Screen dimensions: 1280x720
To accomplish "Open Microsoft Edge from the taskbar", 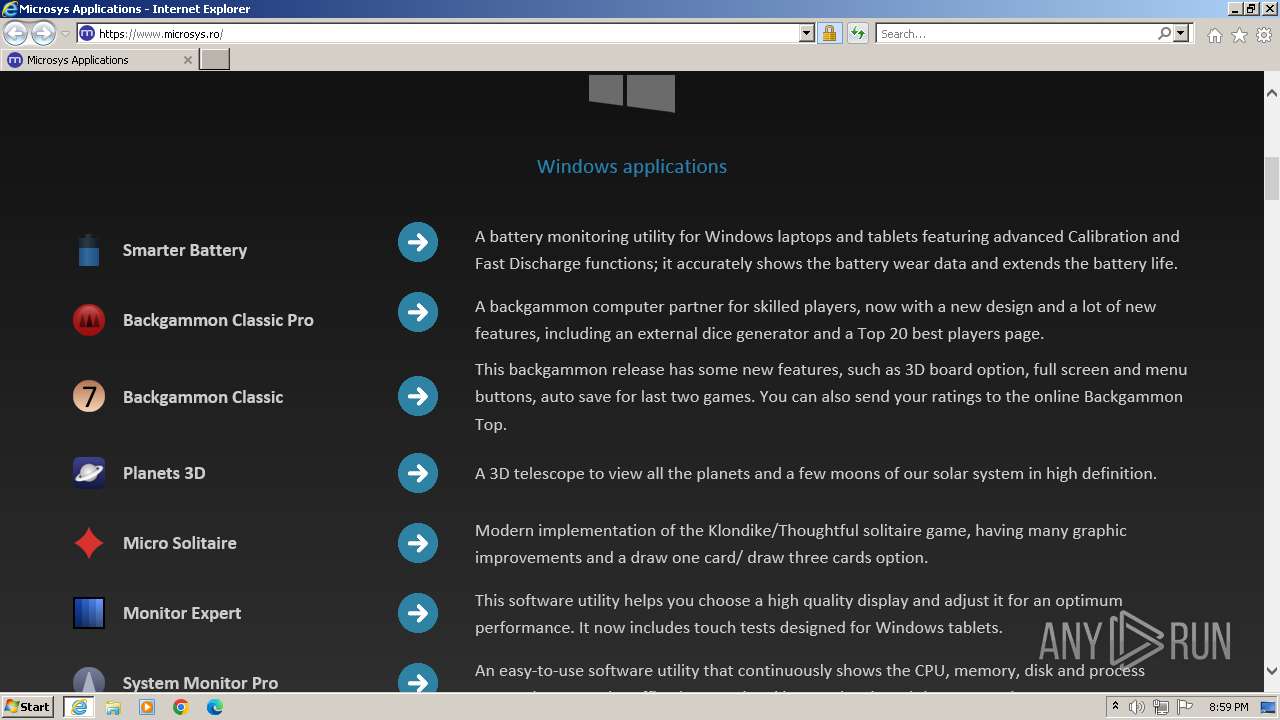I will pyautogui.click(x=215, y=707).
